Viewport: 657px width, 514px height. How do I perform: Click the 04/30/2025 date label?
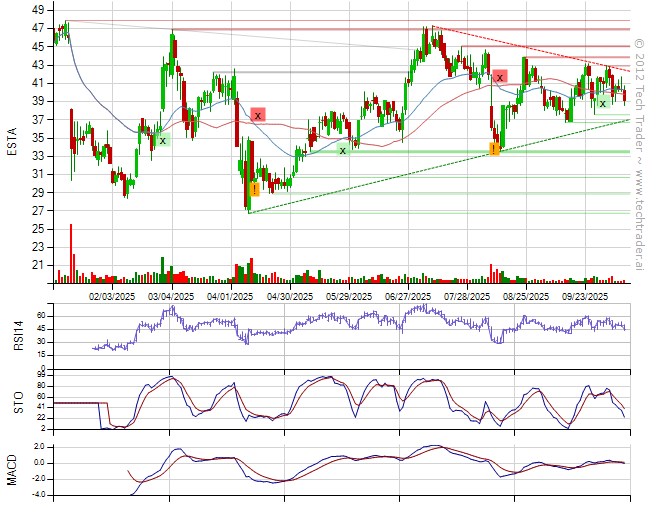289,296
